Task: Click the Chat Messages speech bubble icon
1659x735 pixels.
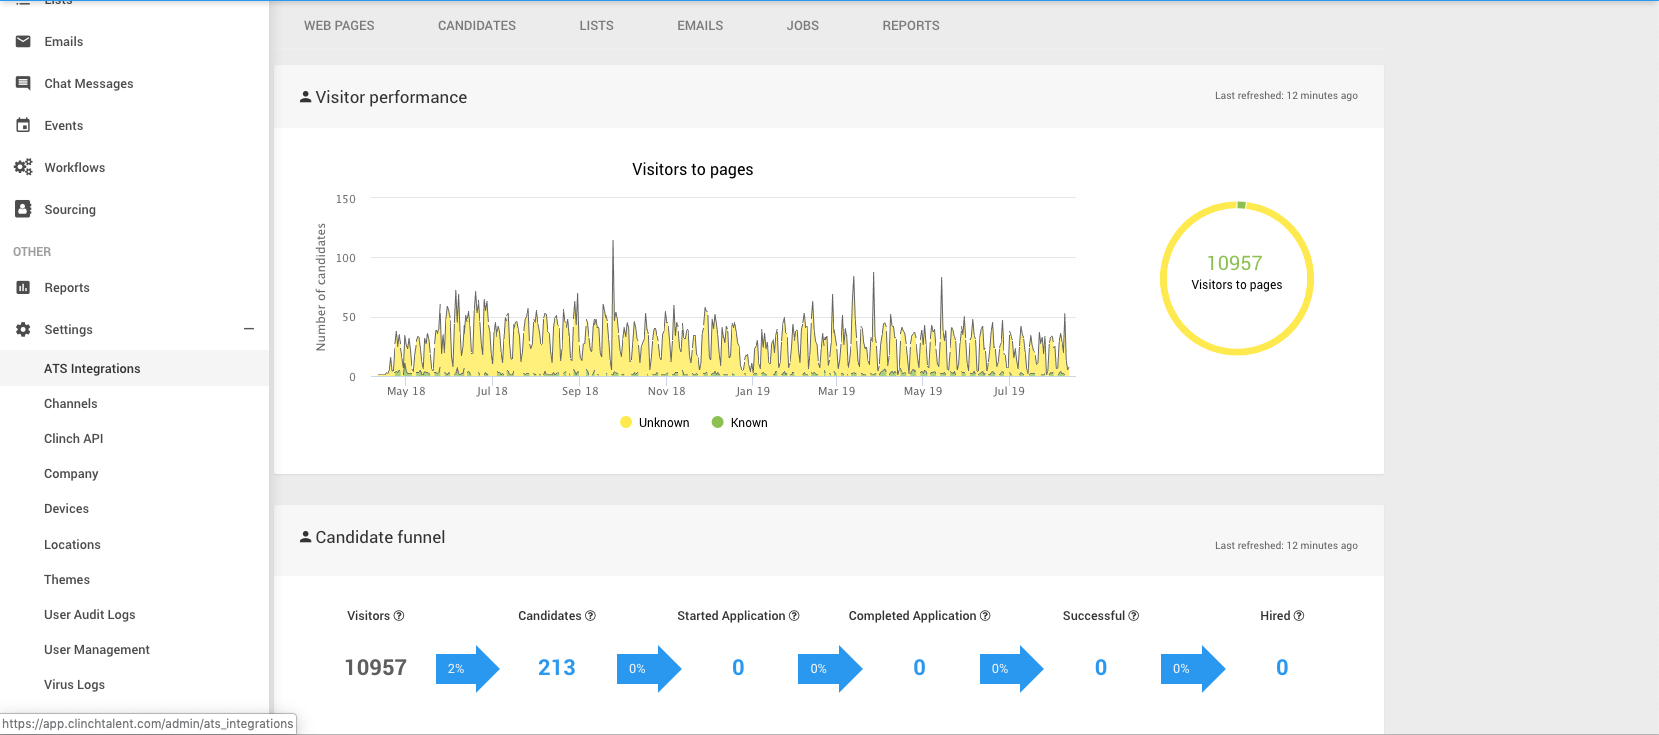Action: point(23,83)
